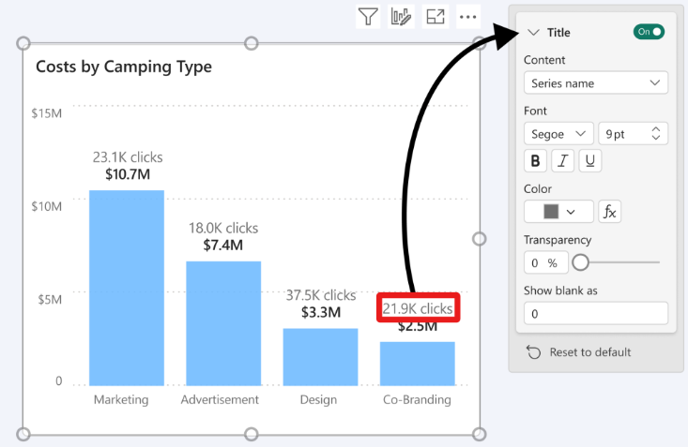The width and height of the screenshot is (688, 447).
Task: Open the Color swatch picker dropdown
Action: (559, 212)
